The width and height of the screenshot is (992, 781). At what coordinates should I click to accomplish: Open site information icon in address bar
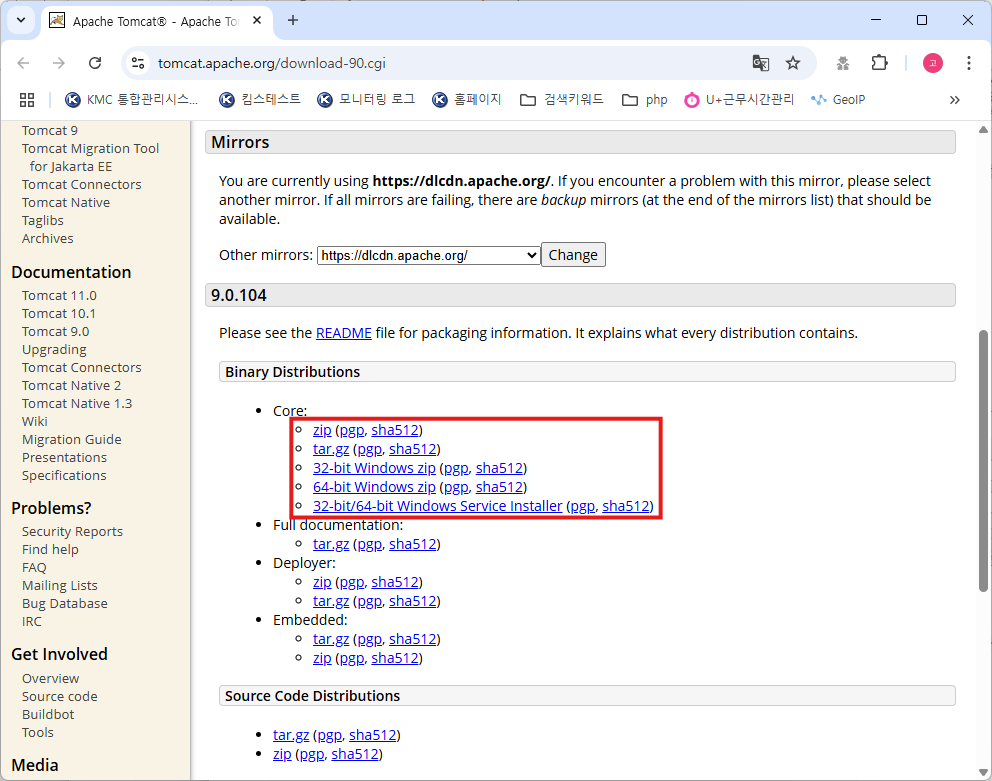click(138, 63)
